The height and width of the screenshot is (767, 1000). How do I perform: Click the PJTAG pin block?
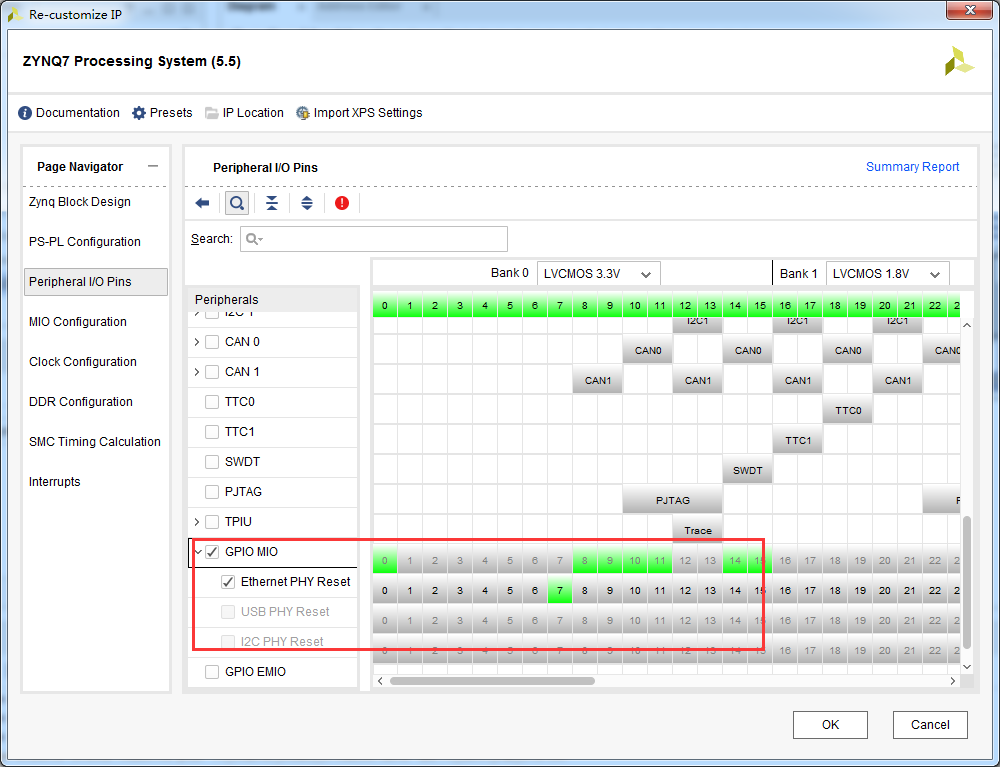pyautogui.click(x=673, y=500)
